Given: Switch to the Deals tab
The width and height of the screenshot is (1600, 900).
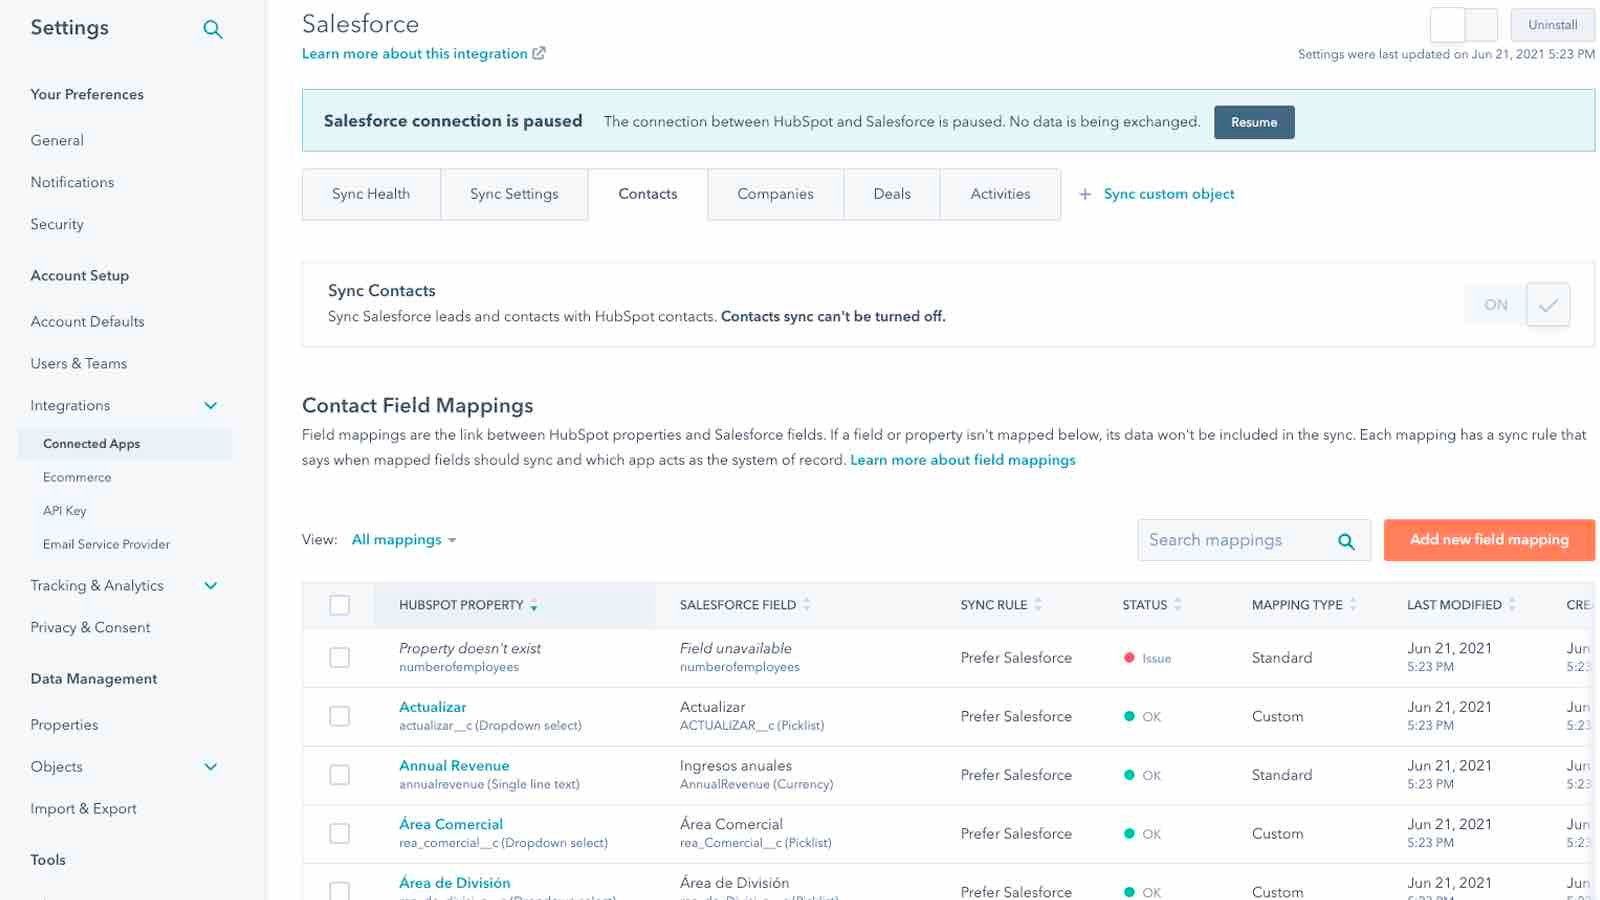Looking at the screenshot, I should [892, 194].
